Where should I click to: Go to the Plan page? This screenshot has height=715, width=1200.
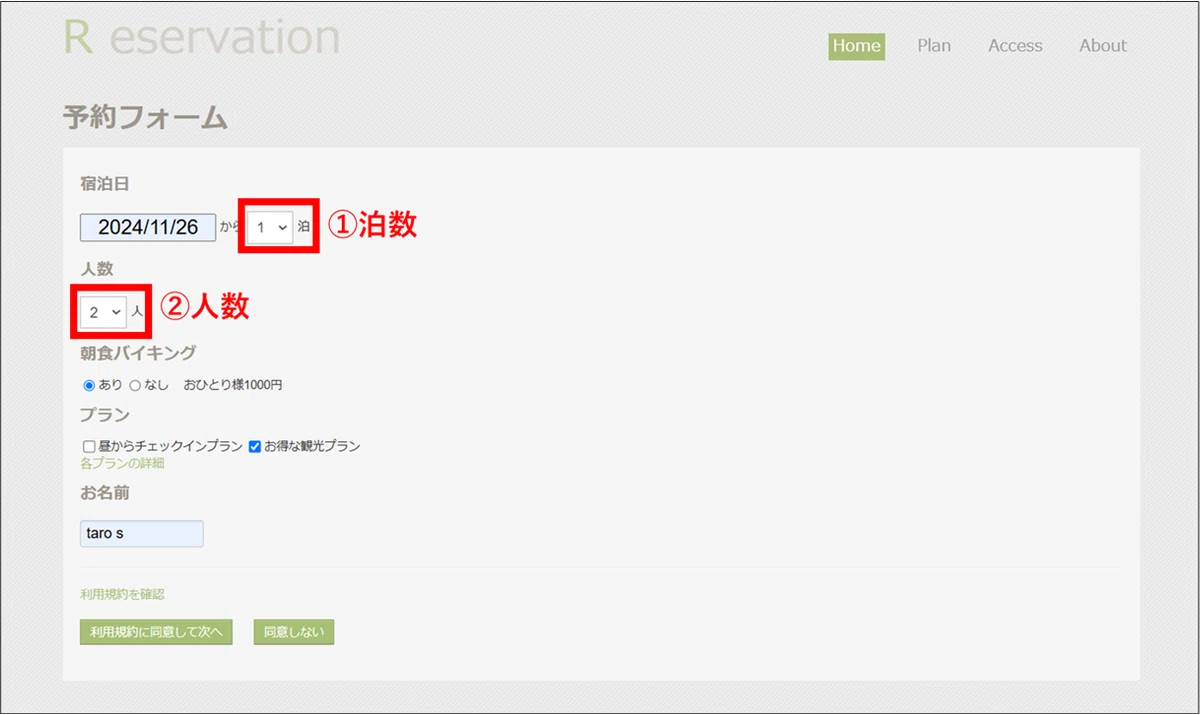[934, 46]
